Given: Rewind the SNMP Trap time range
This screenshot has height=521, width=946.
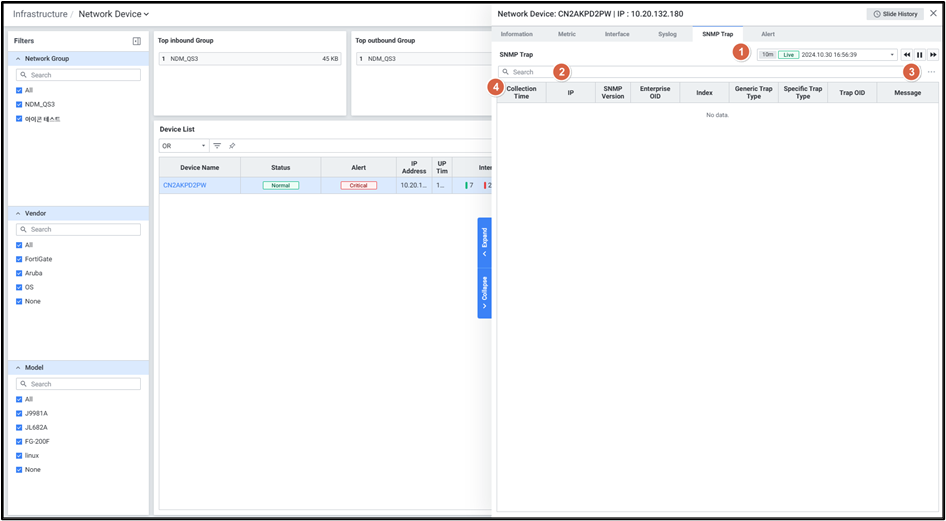Looking at the screenshot, I should pyautogui.click(x=907, y=55).
